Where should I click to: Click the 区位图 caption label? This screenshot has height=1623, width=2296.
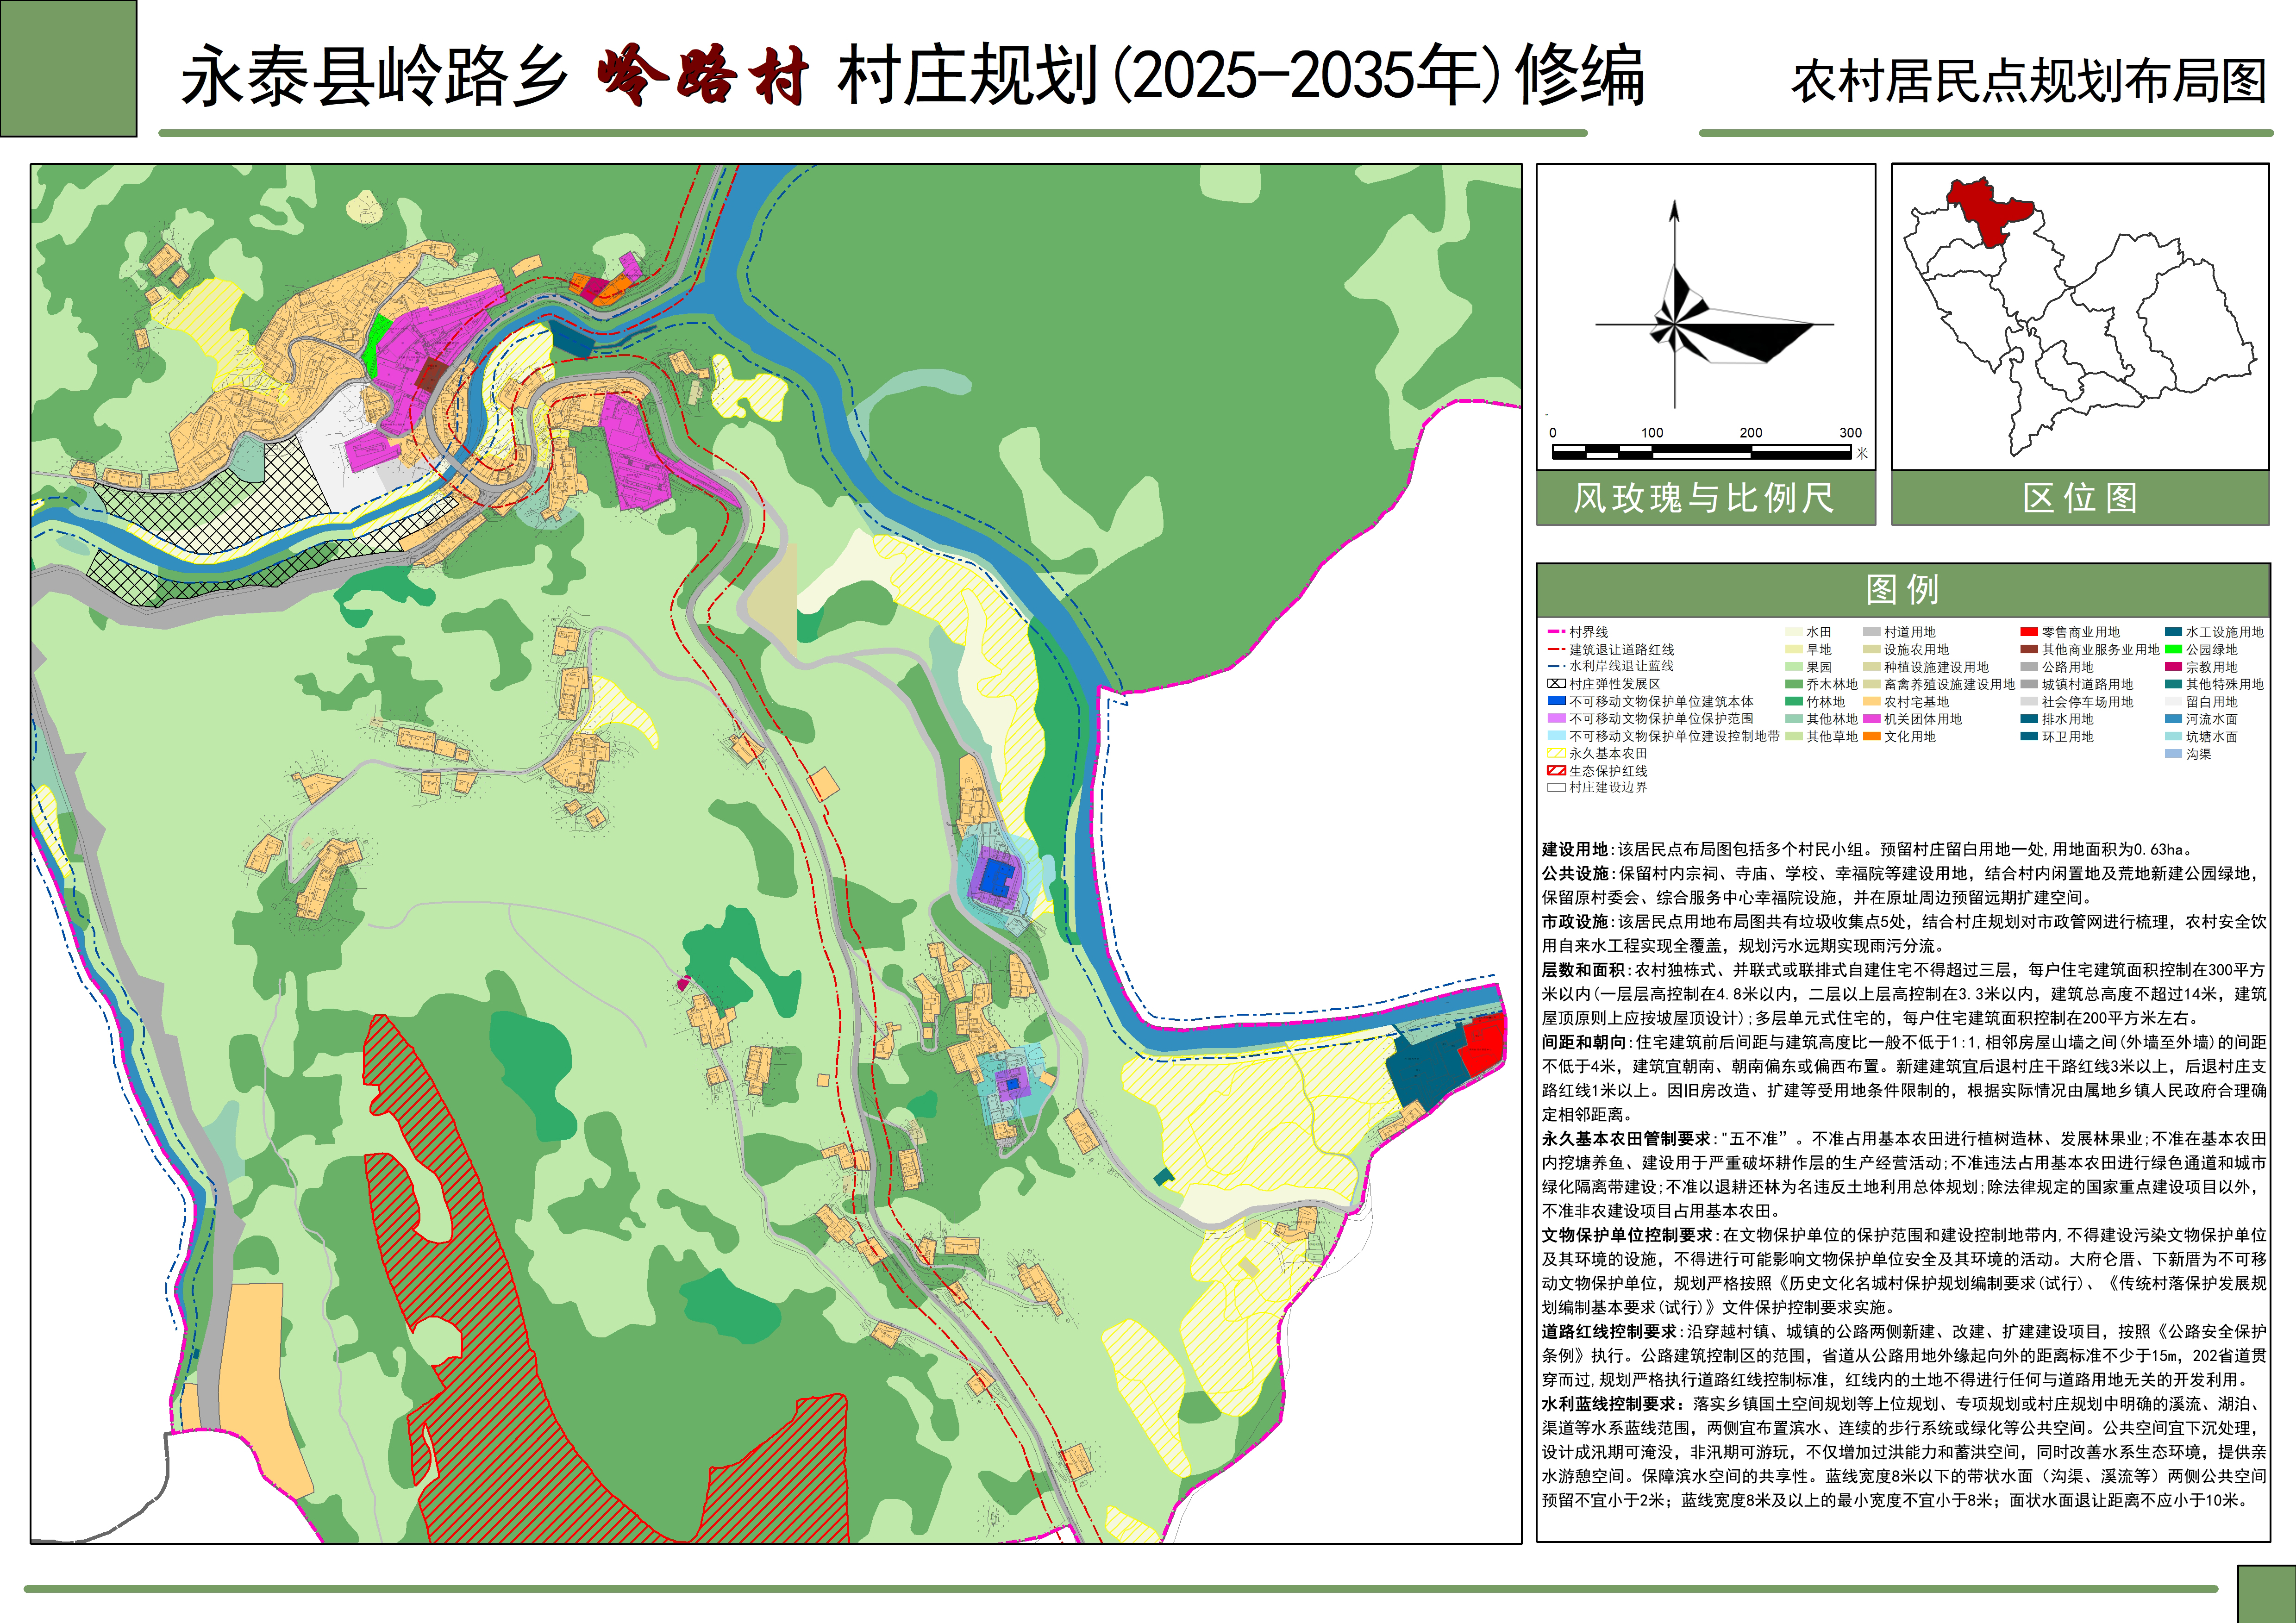[2079, 498]
